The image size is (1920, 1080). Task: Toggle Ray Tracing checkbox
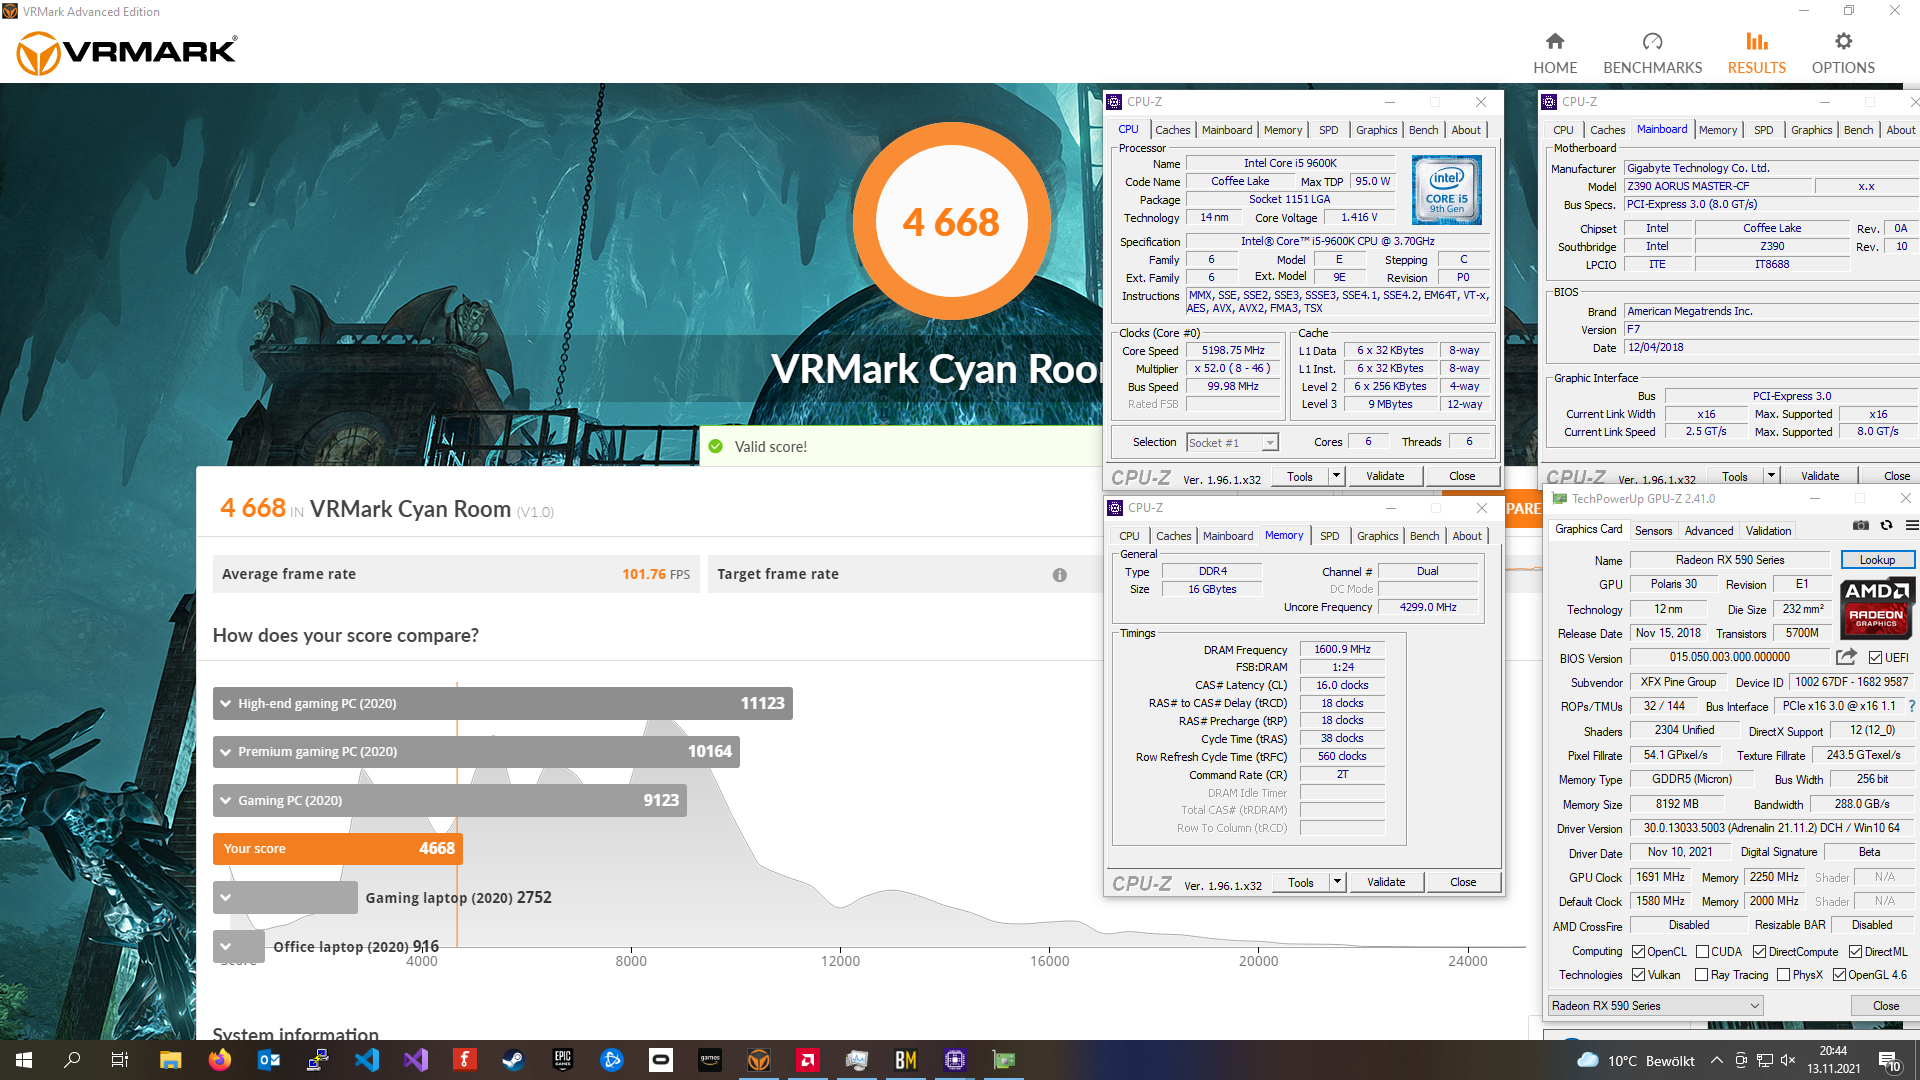pos(1701,974)
